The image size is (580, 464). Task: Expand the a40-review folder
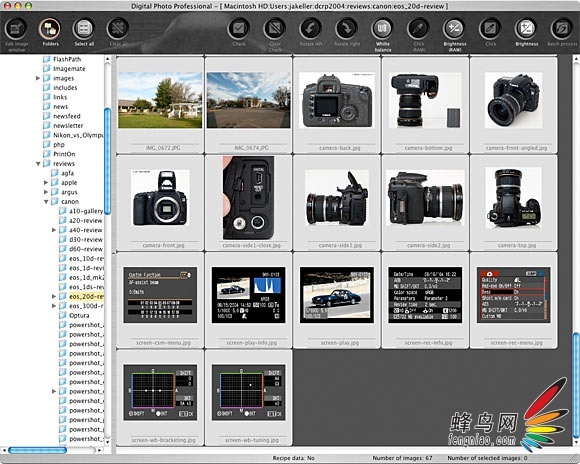[54, 230]
